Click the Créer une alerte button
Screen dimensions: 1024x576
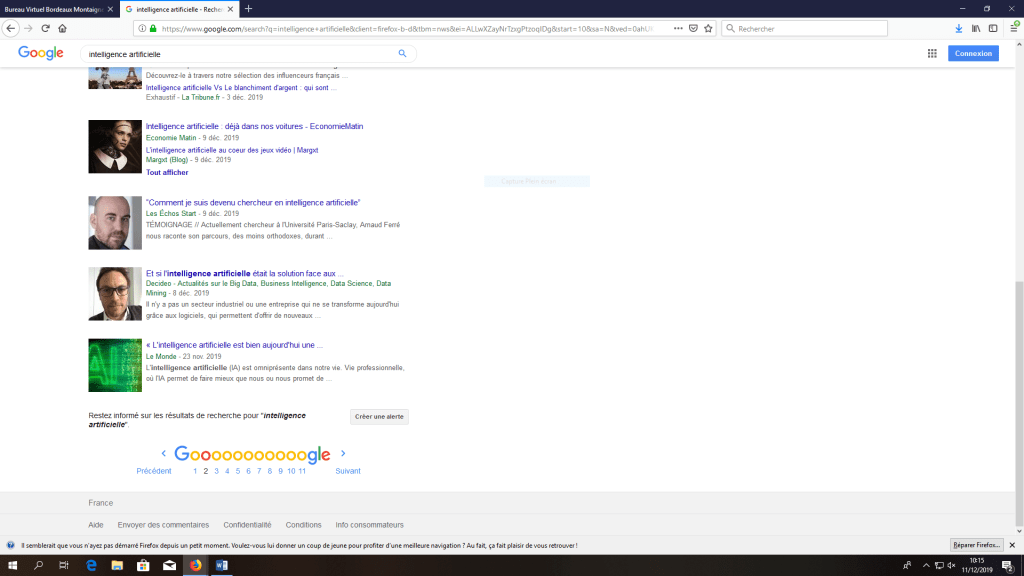(379, 416)
